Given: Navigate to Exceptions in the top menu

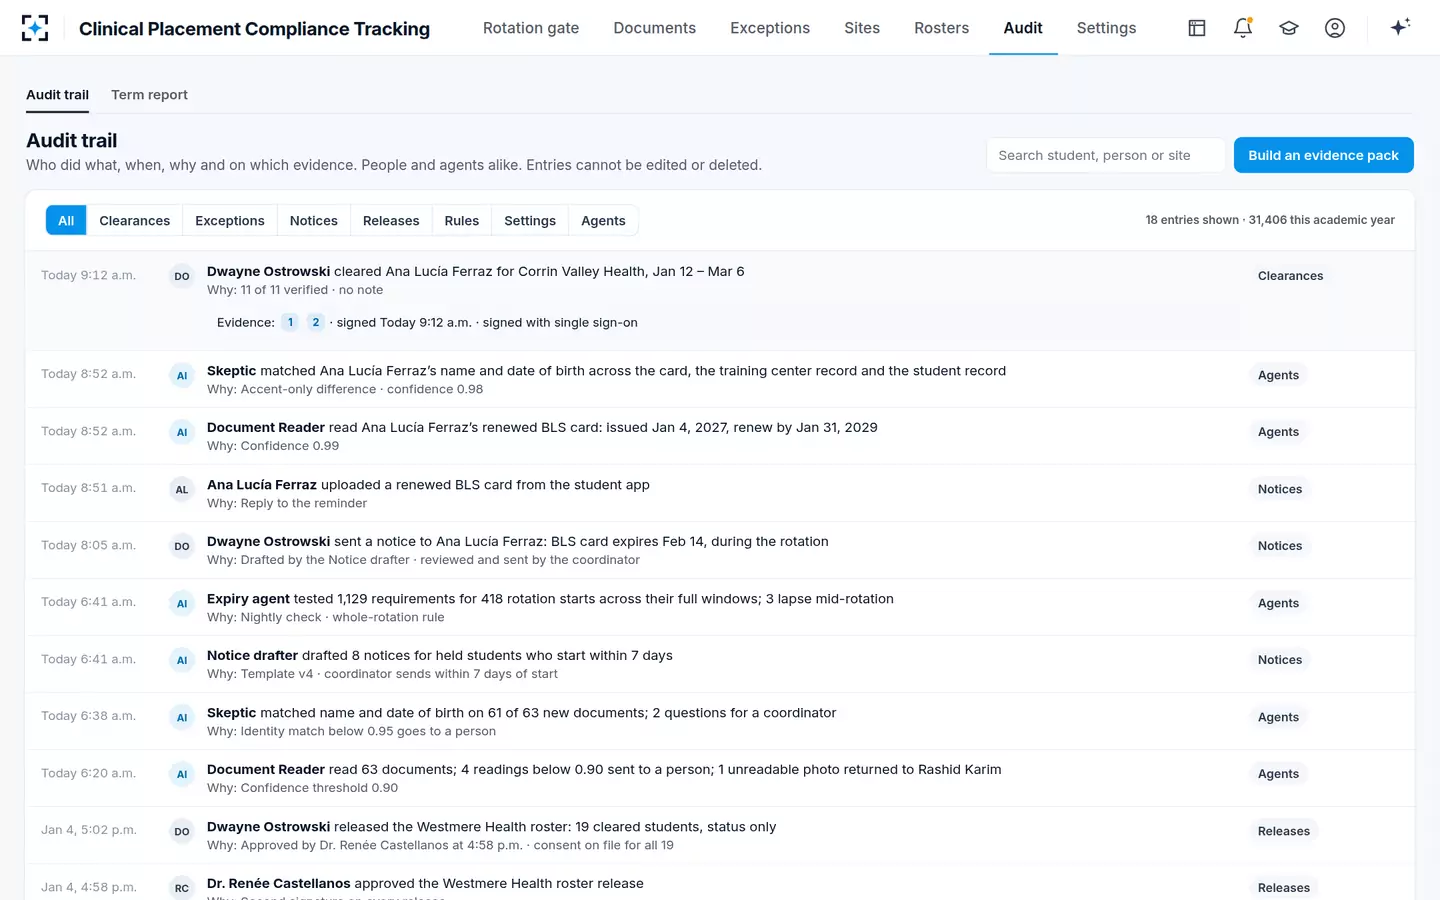Looking at the screenshot, I should [x=770, y=28].
